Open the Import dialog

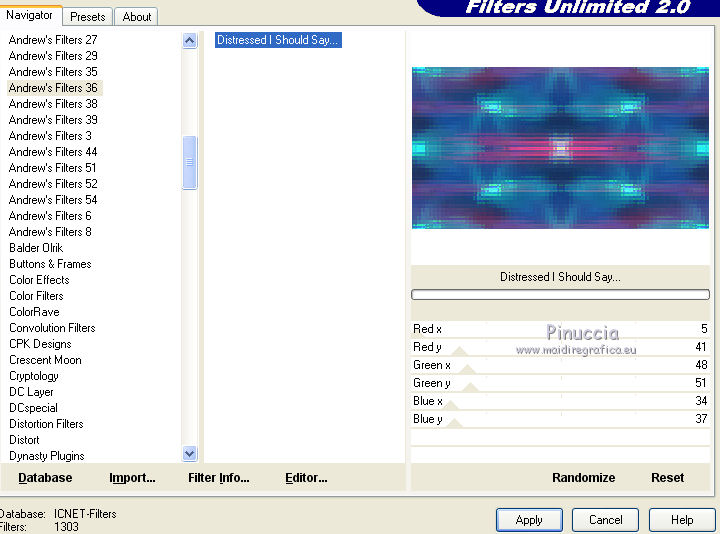[132, 478]
